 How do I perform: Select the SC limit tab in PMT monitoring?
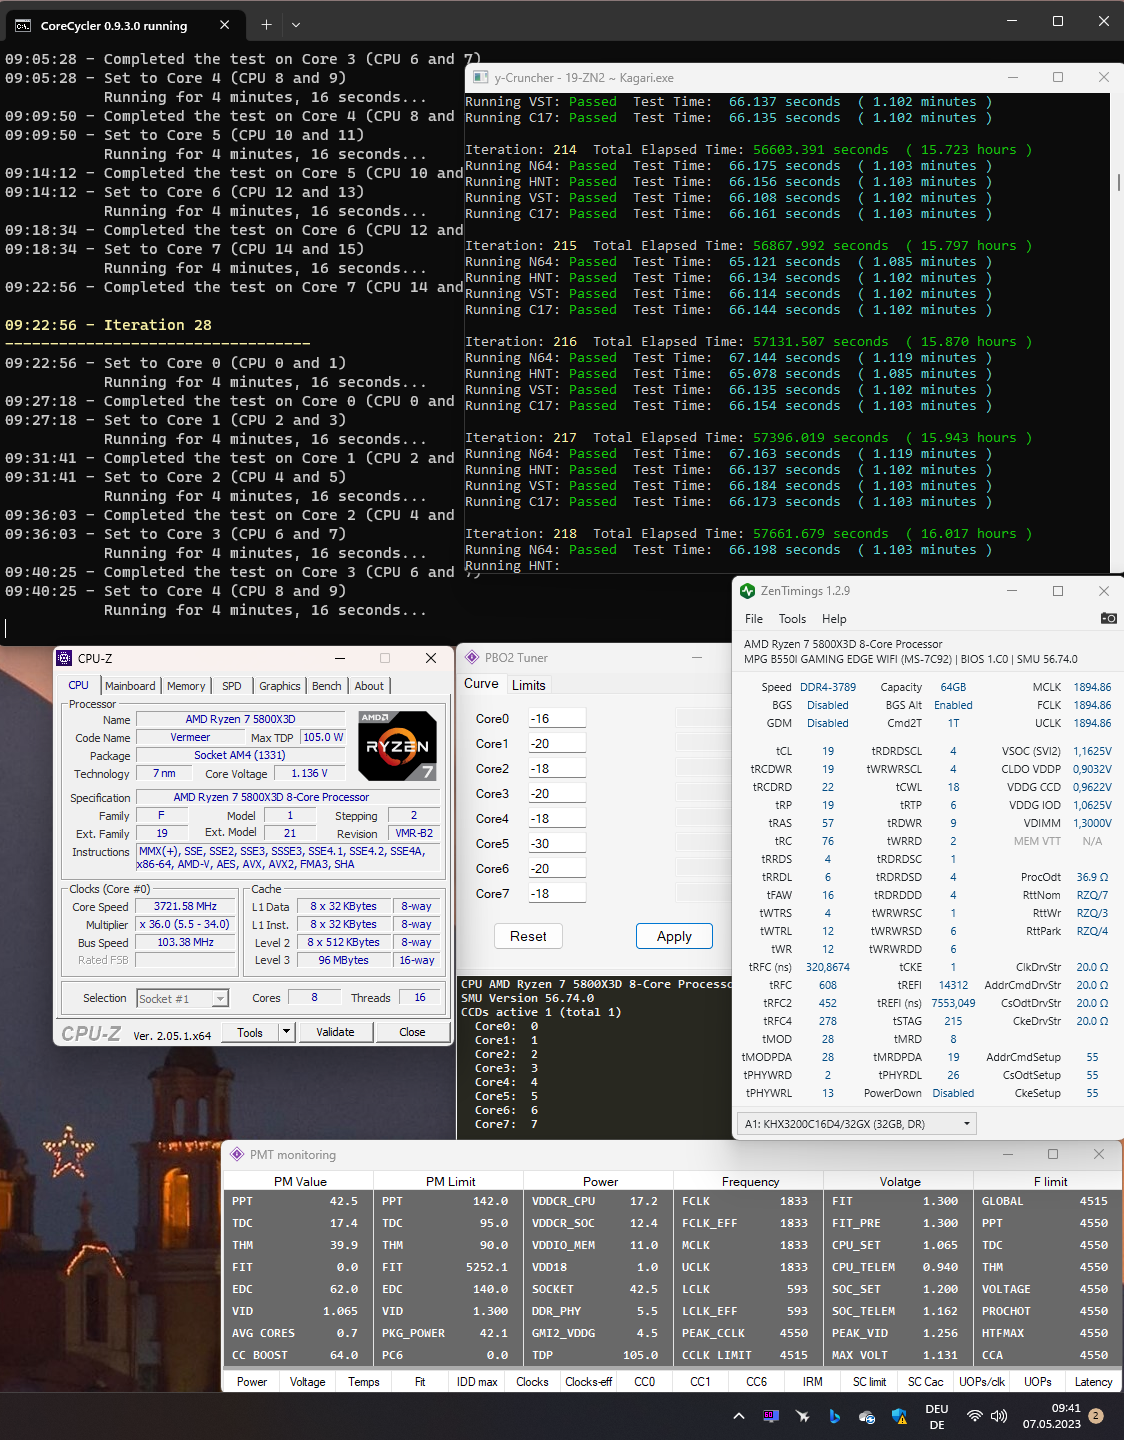point(869,1381)
